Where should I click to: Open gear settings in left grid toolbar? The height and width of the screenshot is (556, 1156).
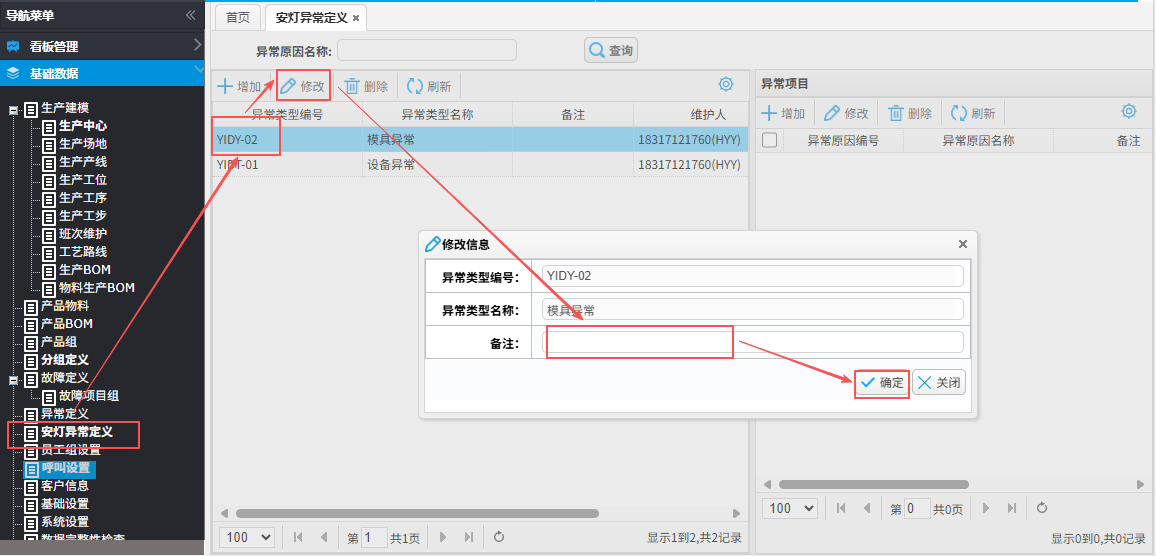tap(726, 85)
